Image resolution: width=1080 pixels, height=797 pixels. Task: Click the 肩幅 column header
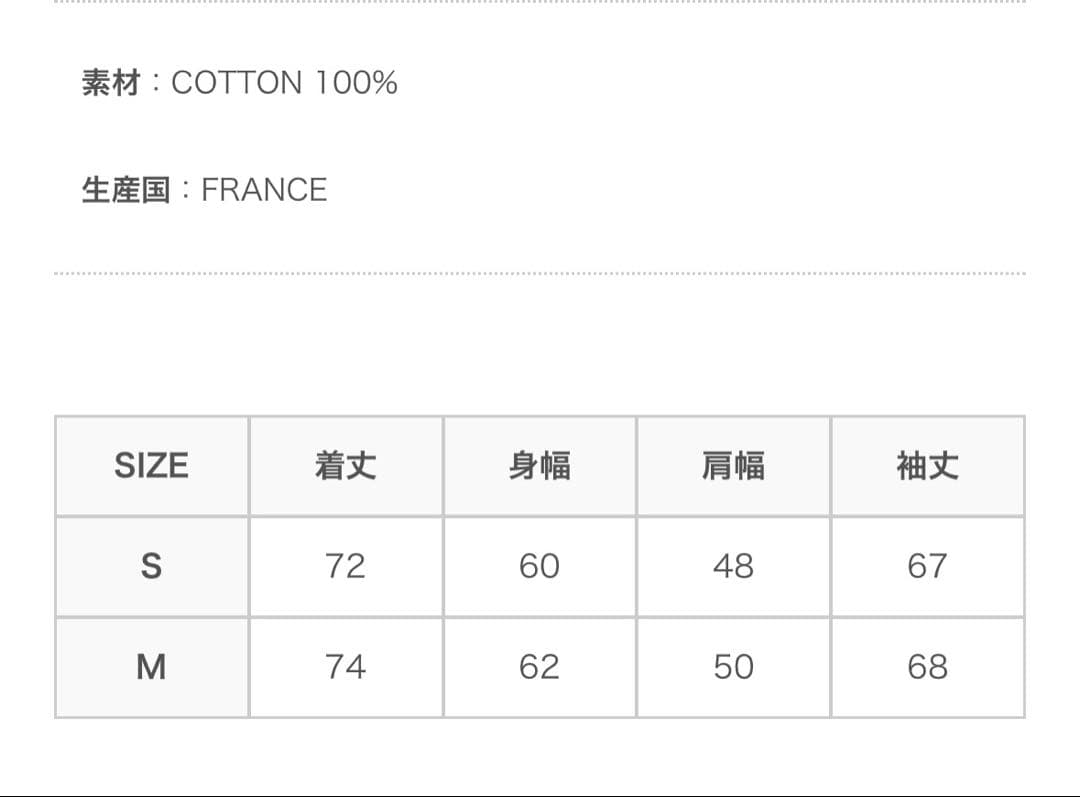point(733,466)
